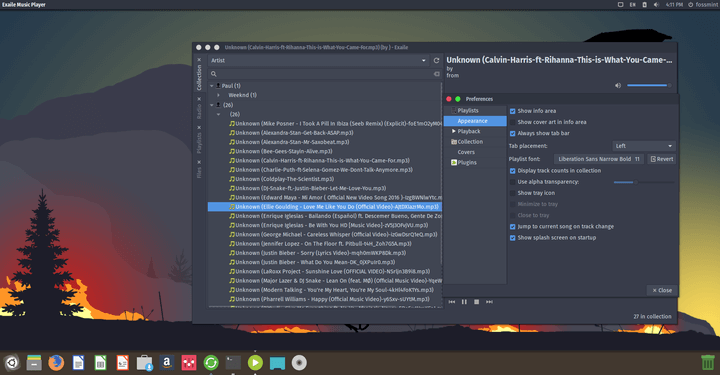Close the Radio side tab with its x
The width and height of the screenshot is (720, 375).
(199, 99)
